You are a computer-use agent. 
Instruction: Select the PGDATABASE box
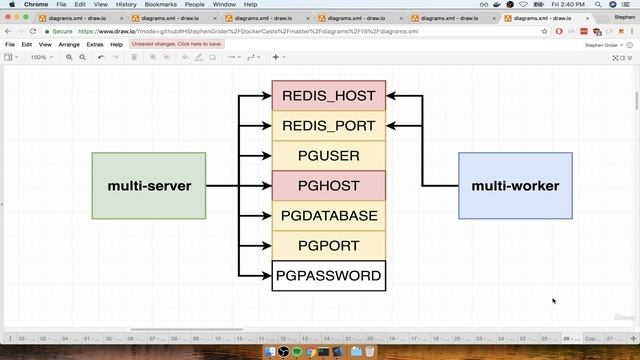(x=329, y=216)
